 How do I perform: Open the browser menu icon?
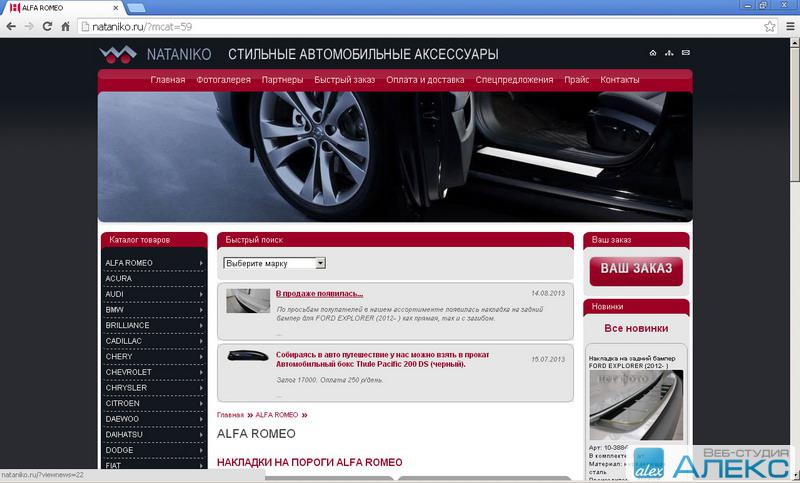click(x=787, y=26)
